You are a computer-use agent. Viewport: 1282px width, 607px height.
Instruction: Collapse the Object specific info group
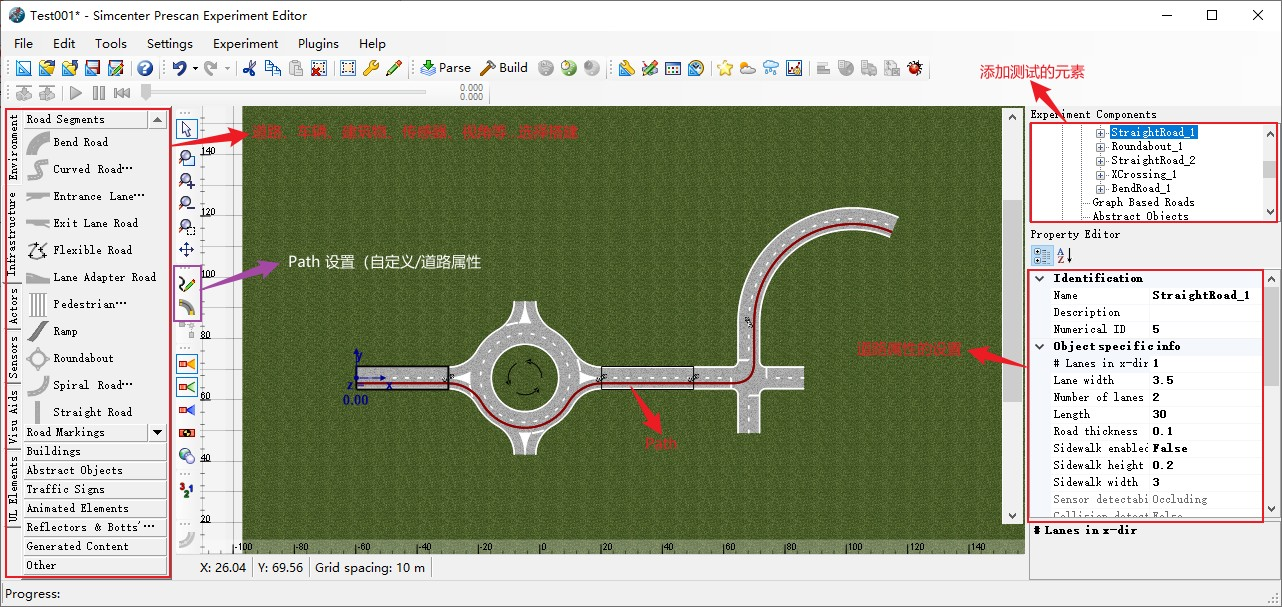pos(1040,346)
